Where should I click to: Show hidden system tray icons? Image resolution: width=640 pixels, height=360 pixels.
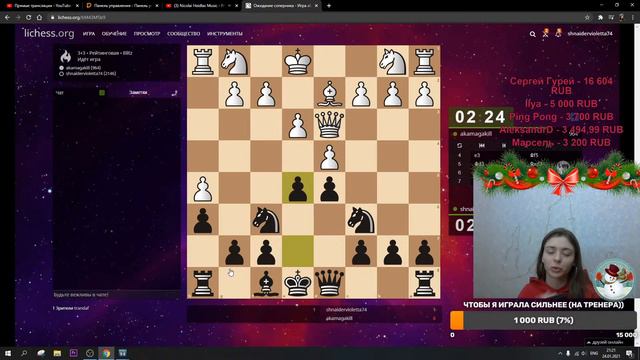(x=560, y=353)
